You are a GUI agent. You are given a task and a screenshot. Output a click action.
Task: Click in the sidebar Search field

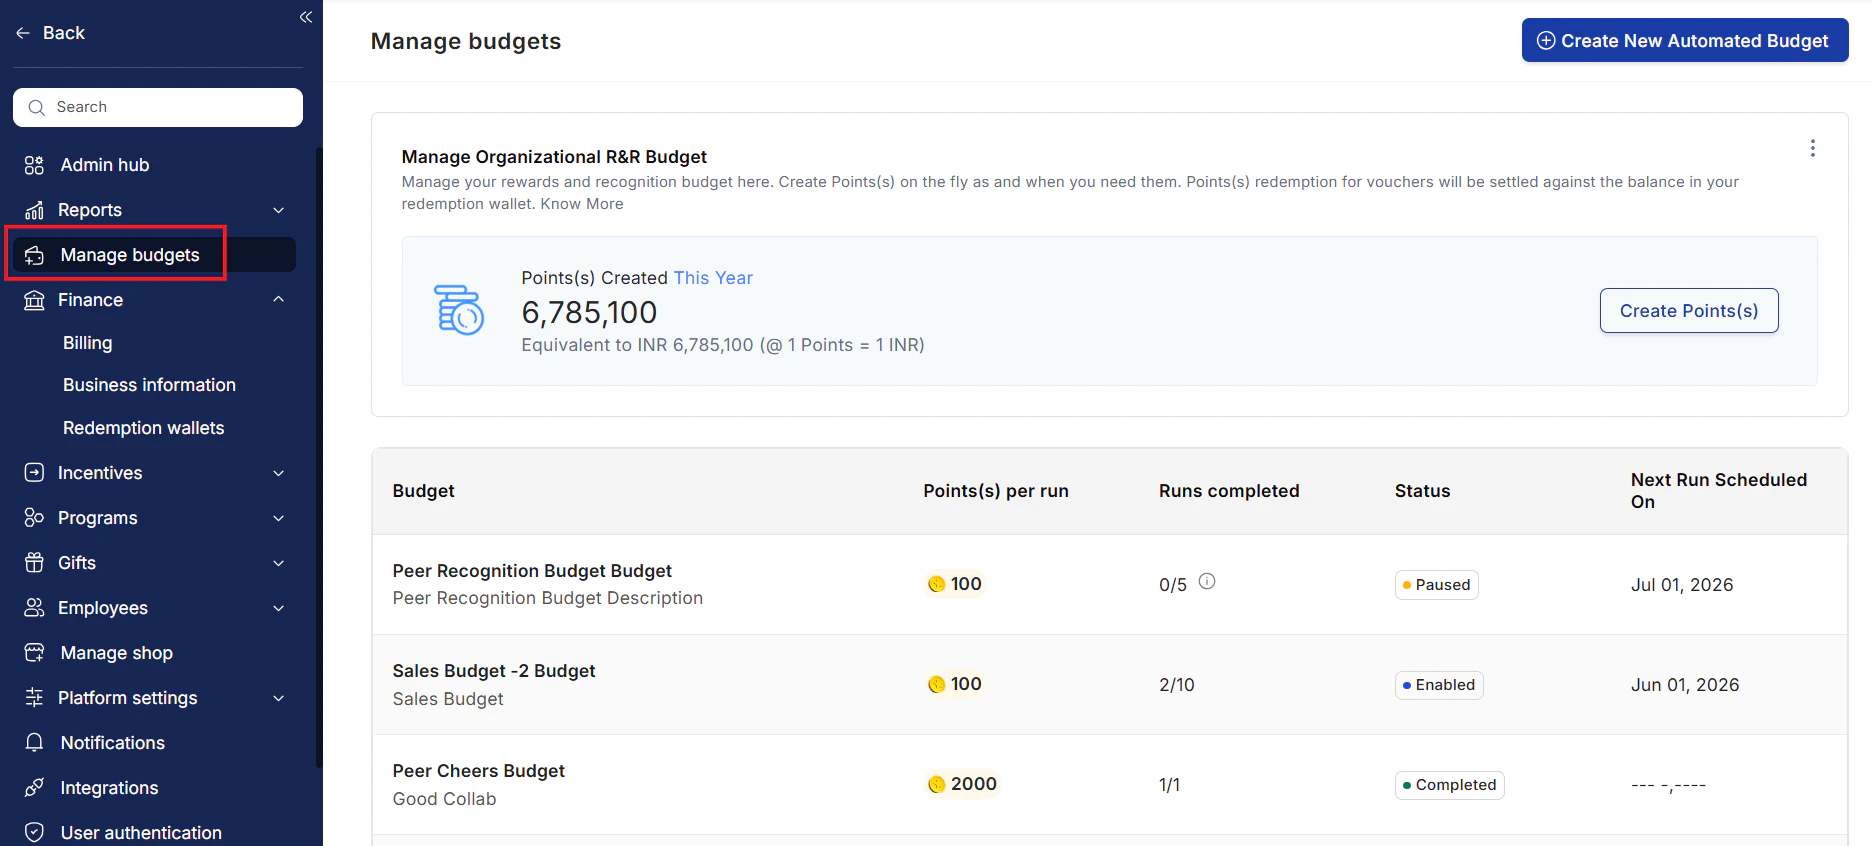(158, 107)
